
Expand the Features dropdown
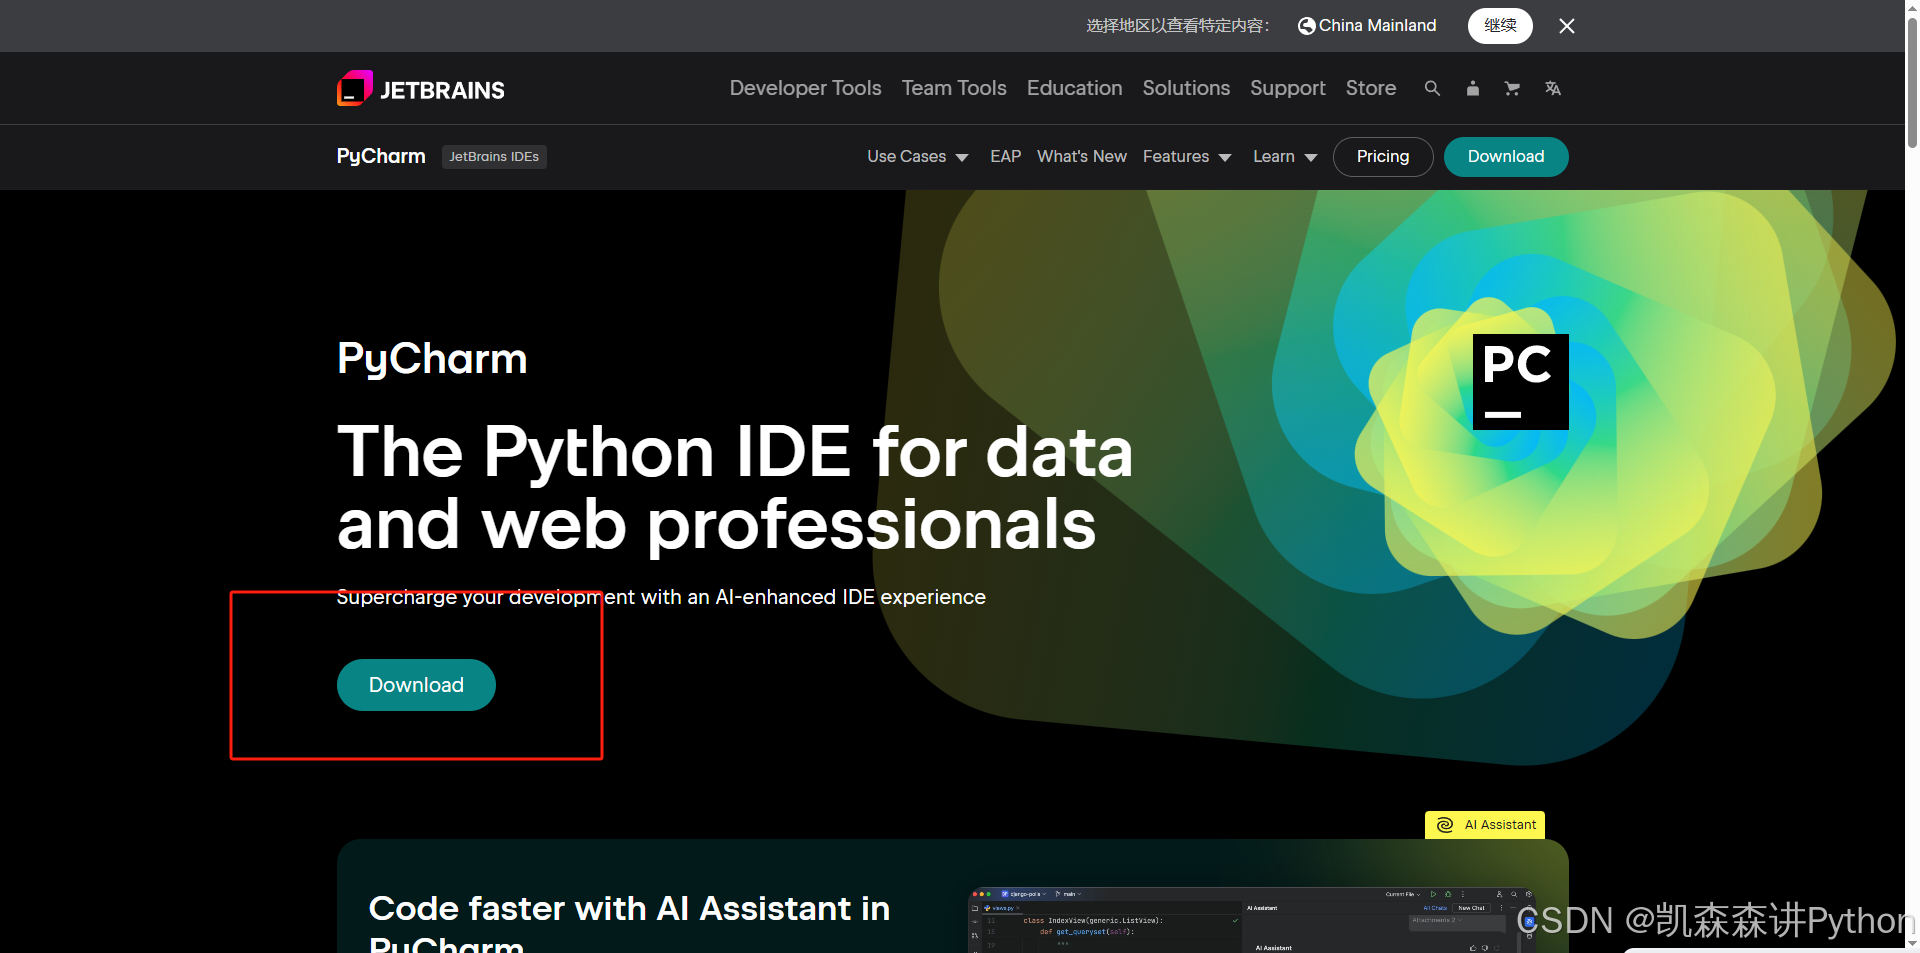click(x=1186, y=157)
